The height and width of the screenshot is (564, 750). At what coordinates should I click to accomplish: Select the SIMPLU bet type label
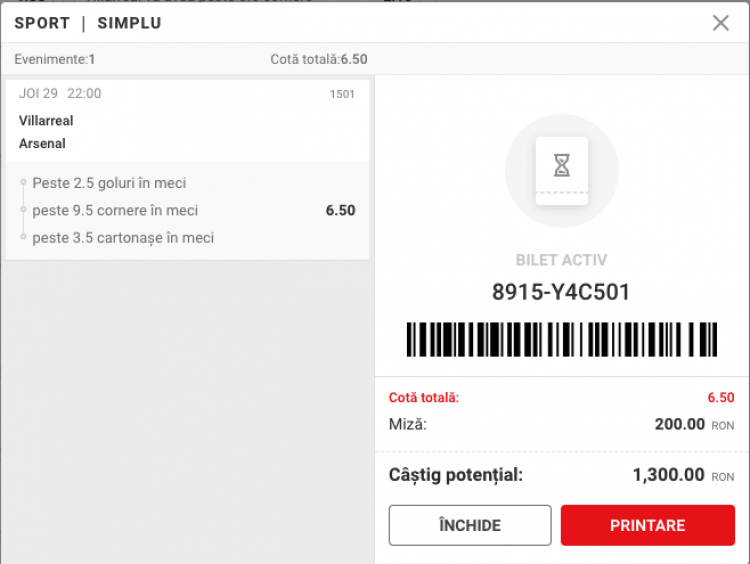click(129, 23)
